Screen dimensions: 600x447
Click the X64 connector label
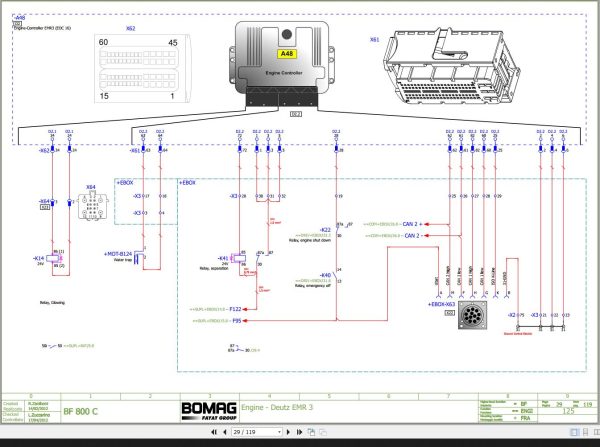pos(91,188)
